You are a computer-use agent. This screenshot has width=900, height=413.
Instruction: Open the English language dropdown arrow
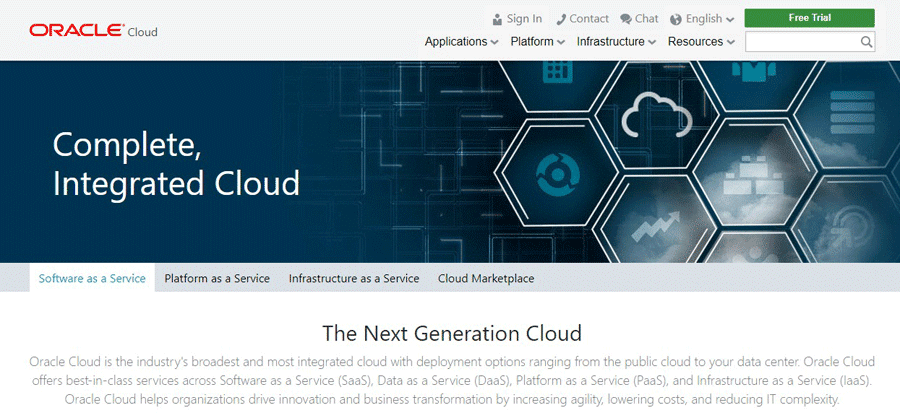[x=730, y=20]
